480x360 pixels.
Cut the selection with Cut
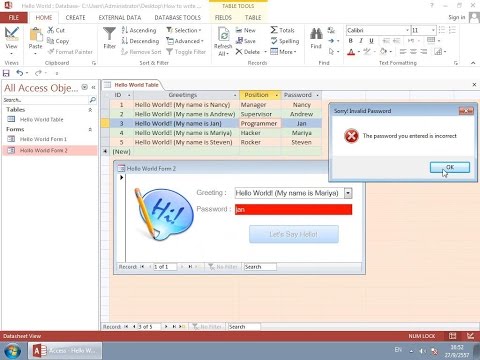[x=56, y=30]
